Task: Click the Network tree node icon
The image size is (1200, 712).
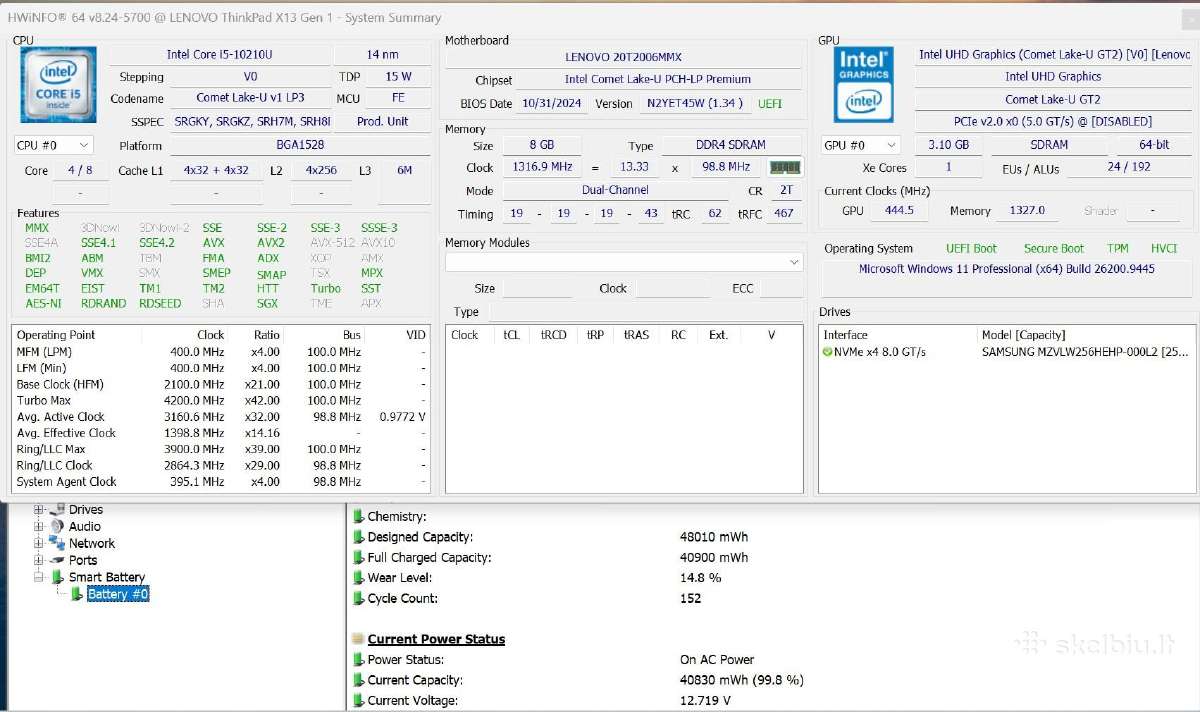Action: coord(57,544)
